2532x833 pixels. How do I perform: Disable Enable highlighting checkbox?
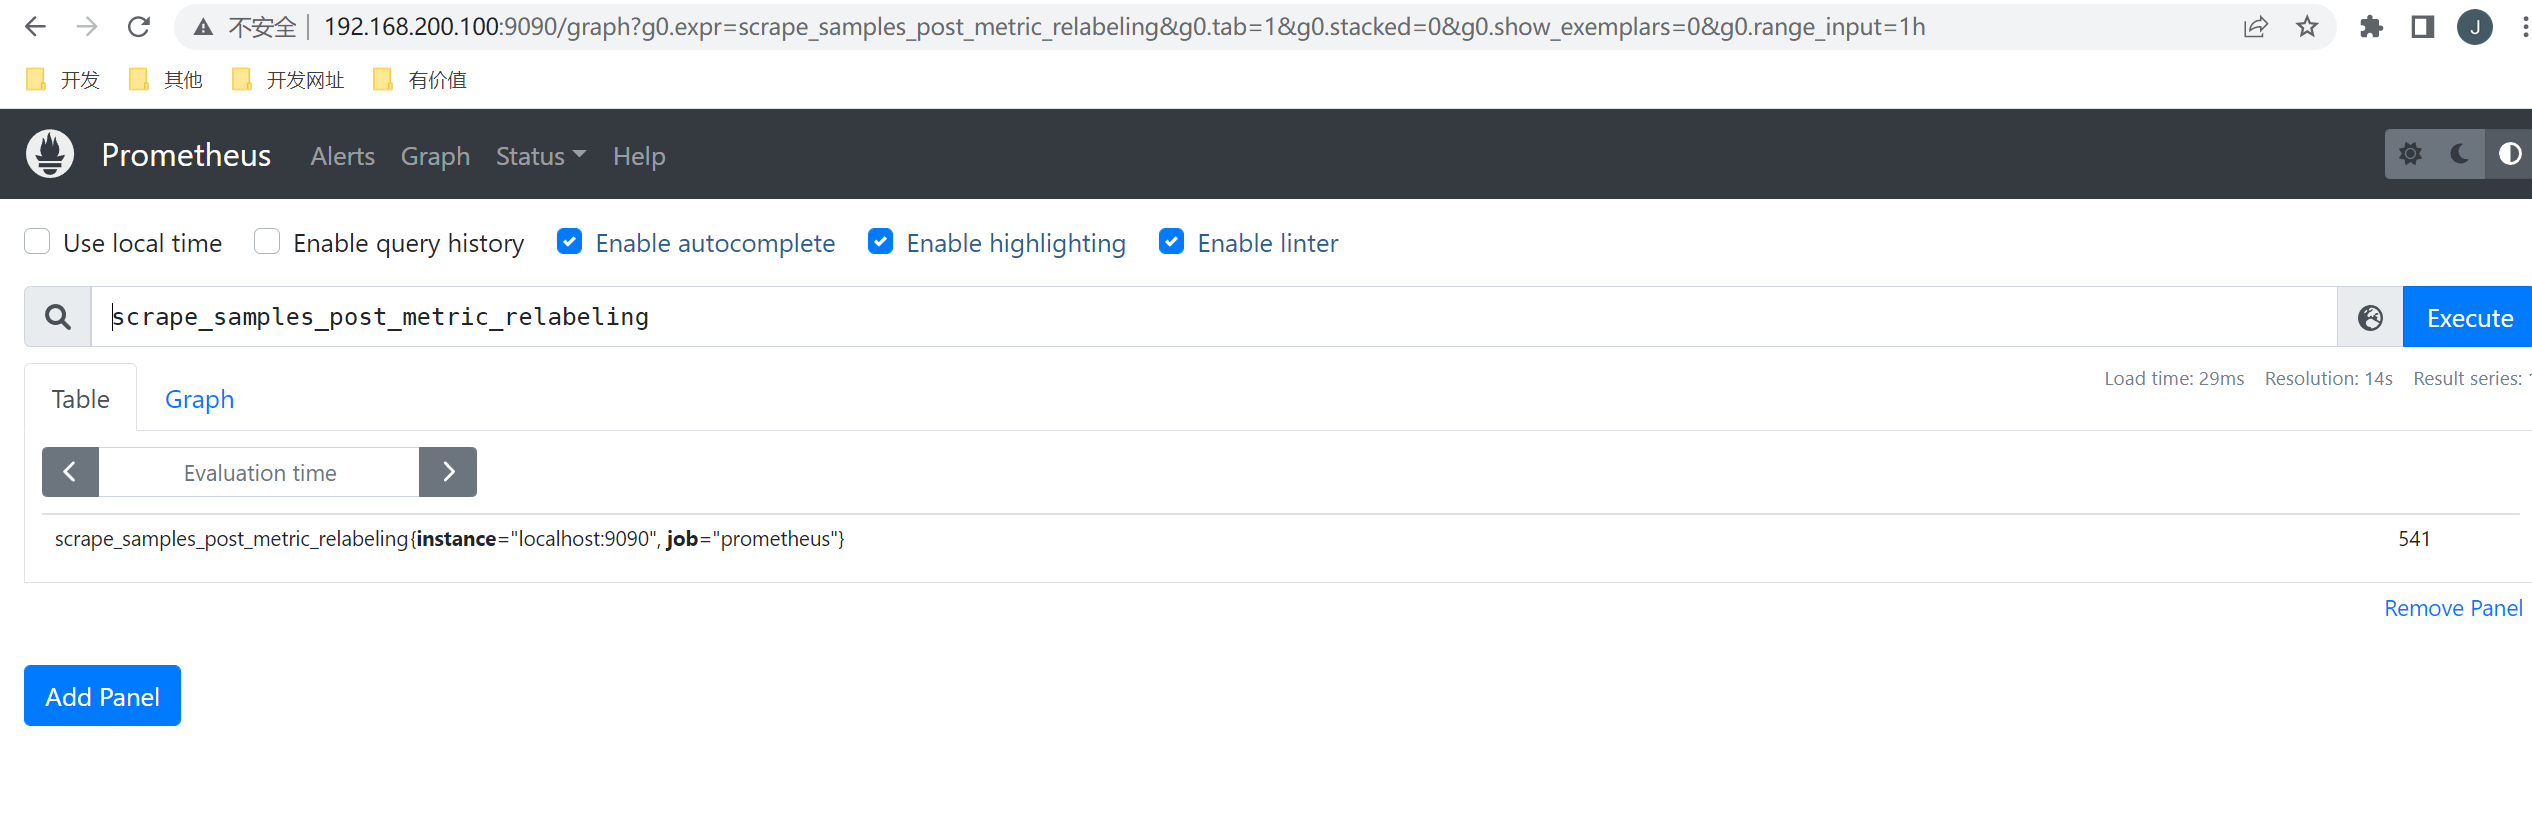[x=880, y=242]
